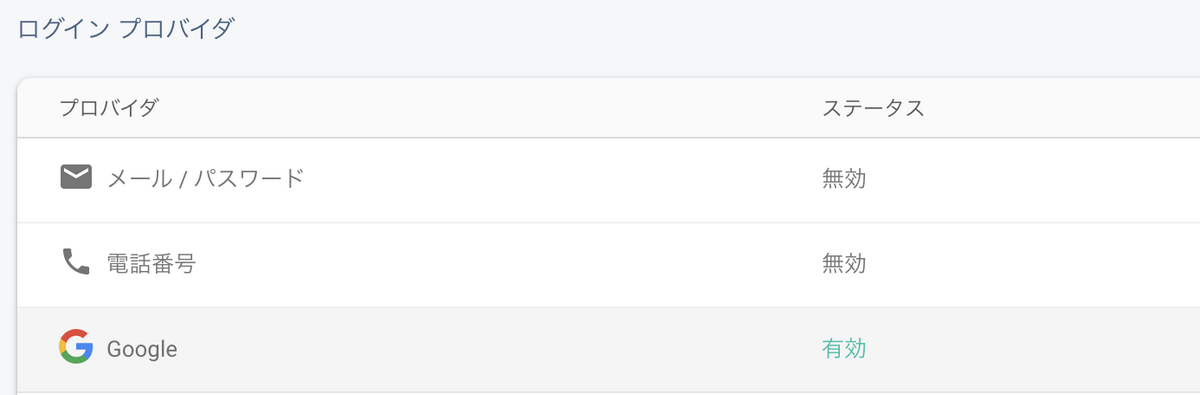The width and height of the screenshot is (1200, 395).
Task: Click the phone handset icon
Action: coord(76,262)
